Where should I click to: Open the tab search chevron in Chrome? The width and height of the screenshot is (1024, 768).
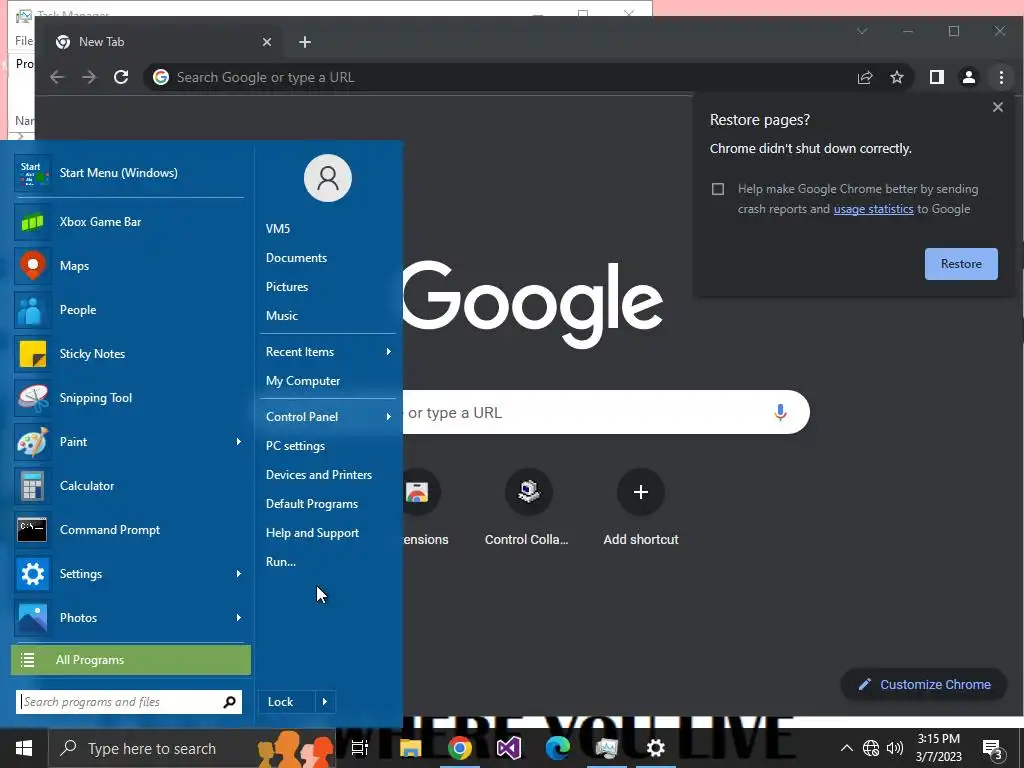(x=862, y=31)
